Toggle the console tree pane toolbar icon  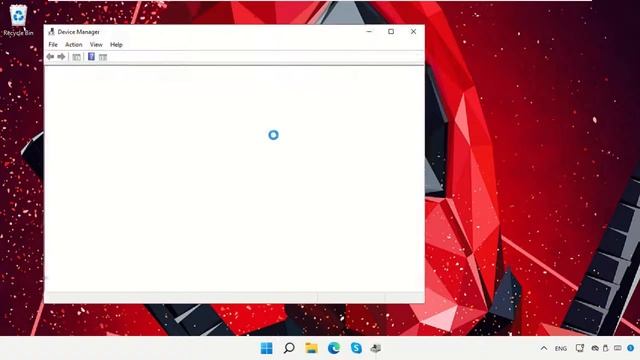click(76, 57)
